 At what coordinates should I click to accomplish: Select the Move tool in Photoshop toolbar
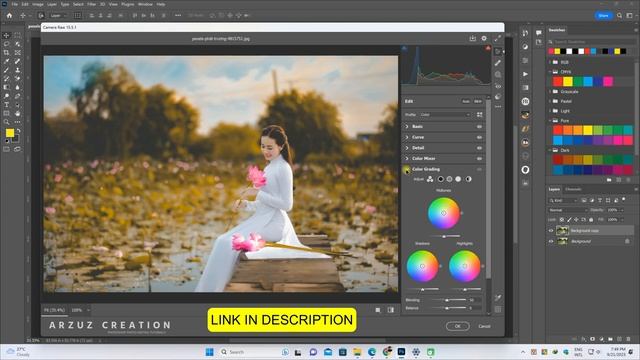(x=6, y=36)
